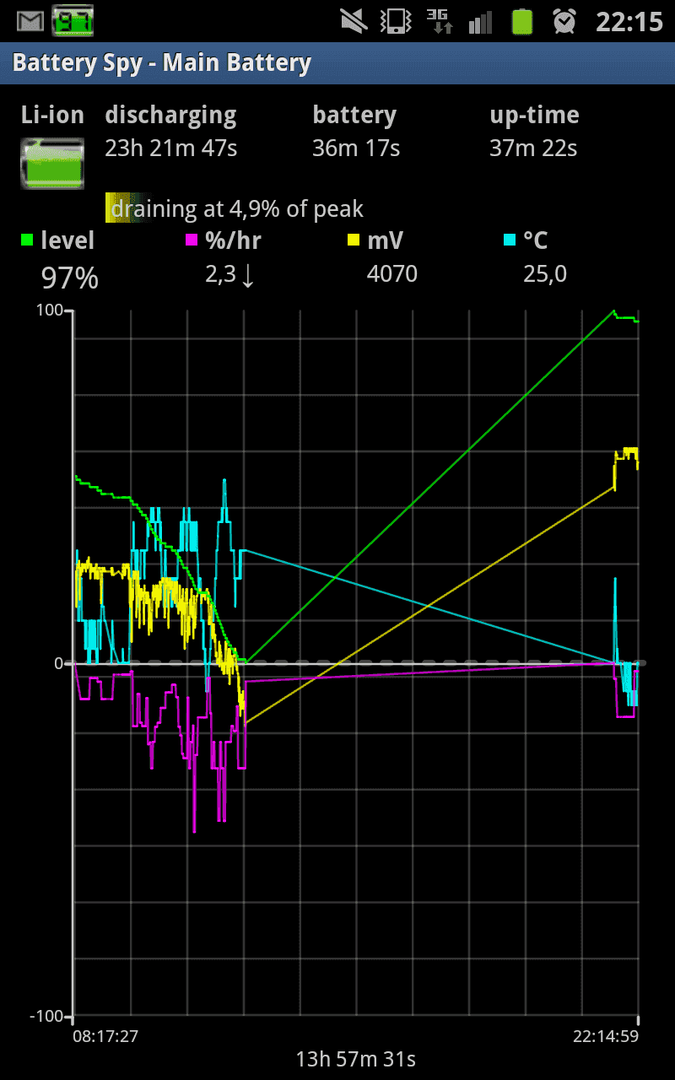This screenshot has height=1080, width=675.
Task: Tap the -100 y-axis label
Action: (45, 1016)
